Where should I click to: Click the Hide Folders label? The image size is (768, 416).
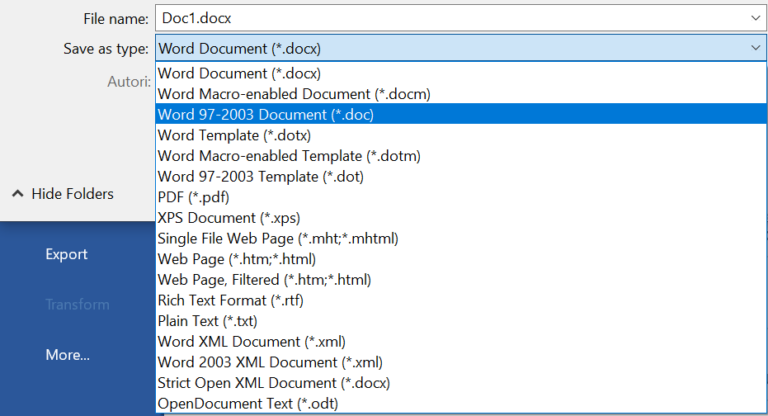pos(72,194)
